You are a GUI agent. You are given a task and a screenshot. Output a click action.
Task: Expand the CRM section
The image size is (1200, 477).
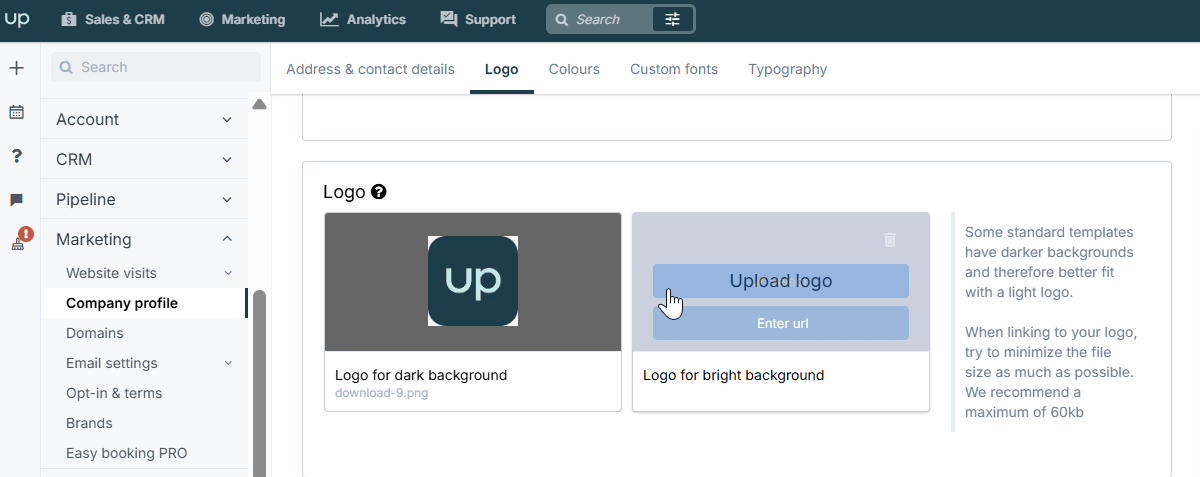144,159
